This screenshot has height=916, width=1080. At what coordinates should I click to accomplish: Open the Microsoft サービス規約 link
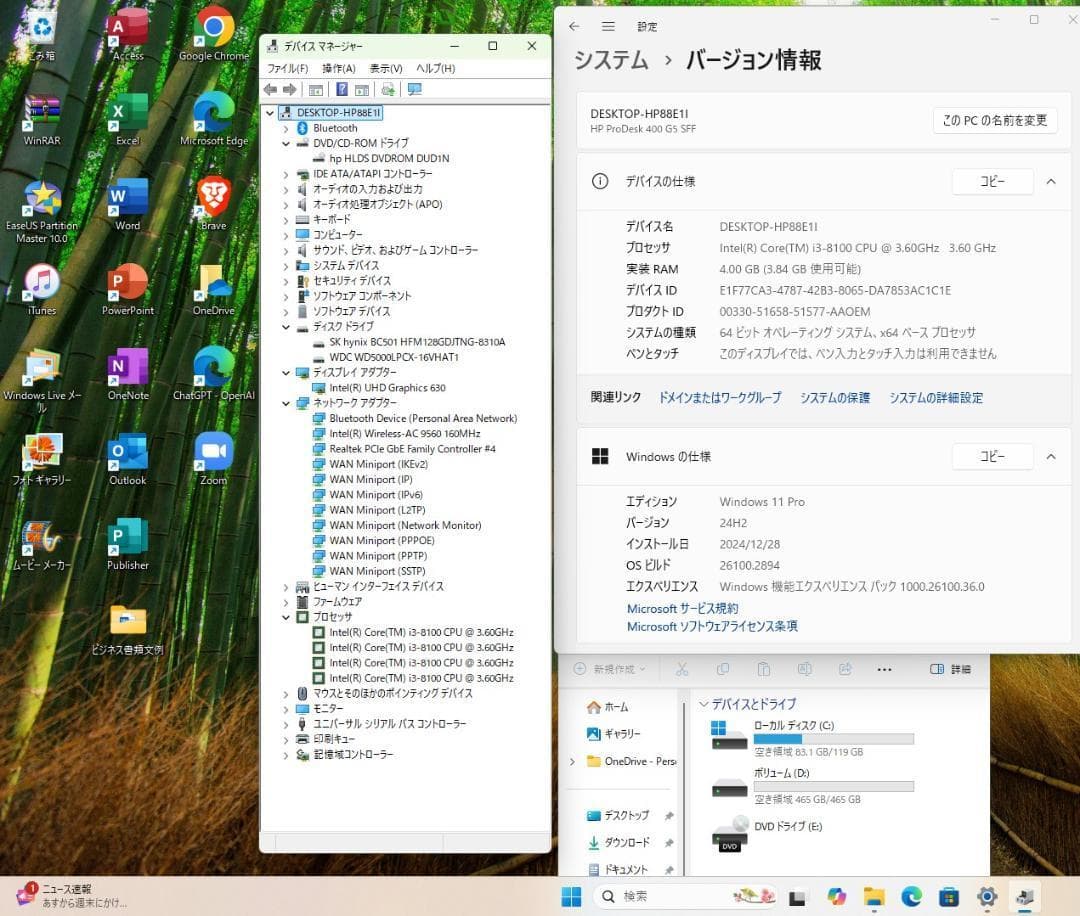pyautogui.click(x=682, y=608)
